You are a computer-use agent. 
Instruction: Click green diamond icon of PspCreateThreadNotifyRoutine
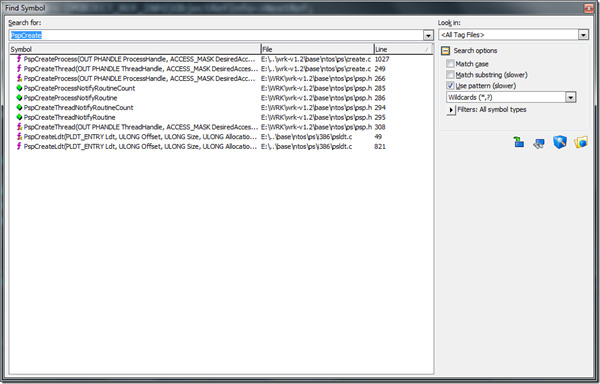click(19, 117)
